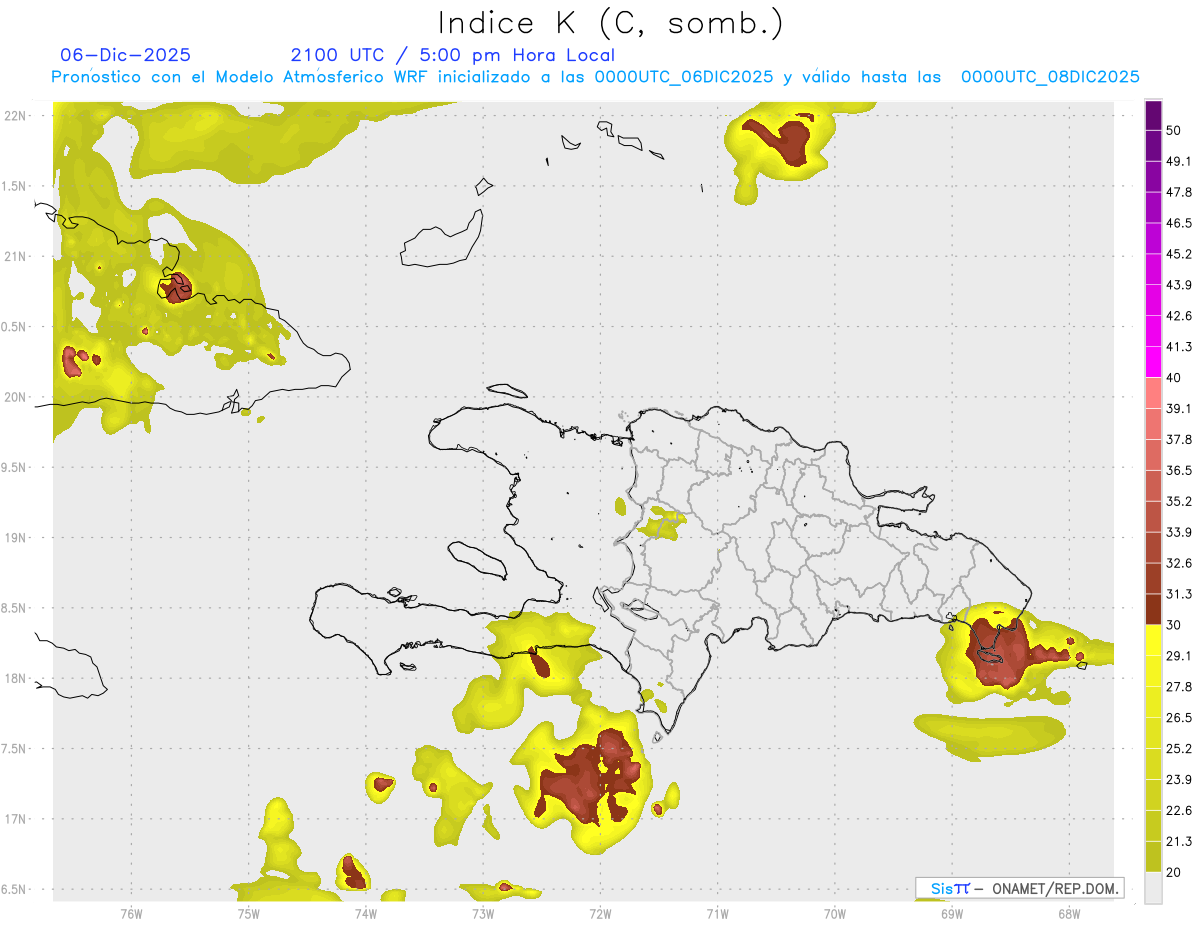Click the legend value '43.9'
This screenshot has height=927, width=1200.
click(1179, 285)
